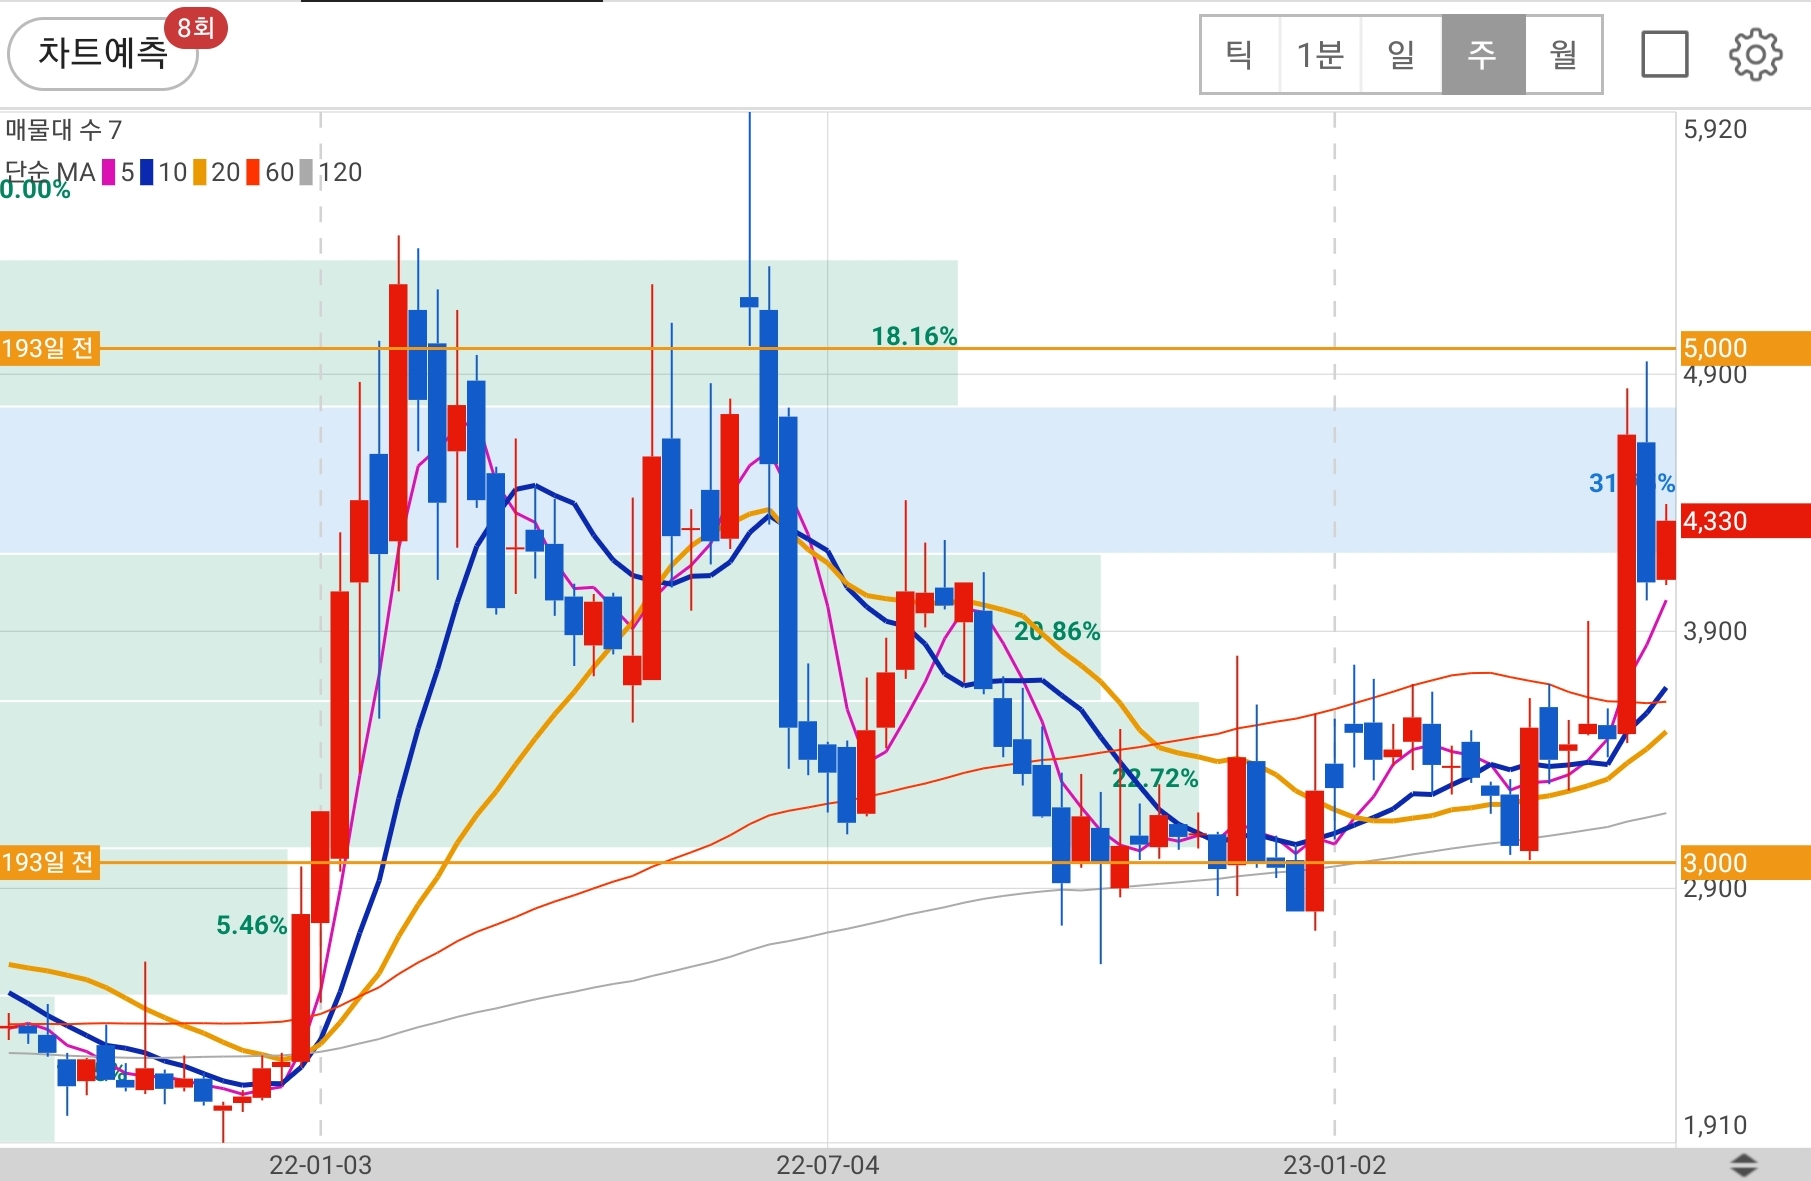Tap the 차트예측 chart prediction button
This screenshot has width=1811, height=1181.
tap(103, 53)
